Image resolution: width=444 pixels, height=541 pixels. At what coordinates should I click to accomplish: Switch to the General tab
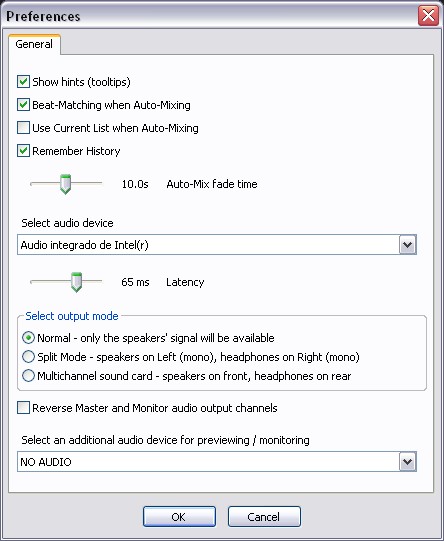pyautogui.click(x=34, y=44)
